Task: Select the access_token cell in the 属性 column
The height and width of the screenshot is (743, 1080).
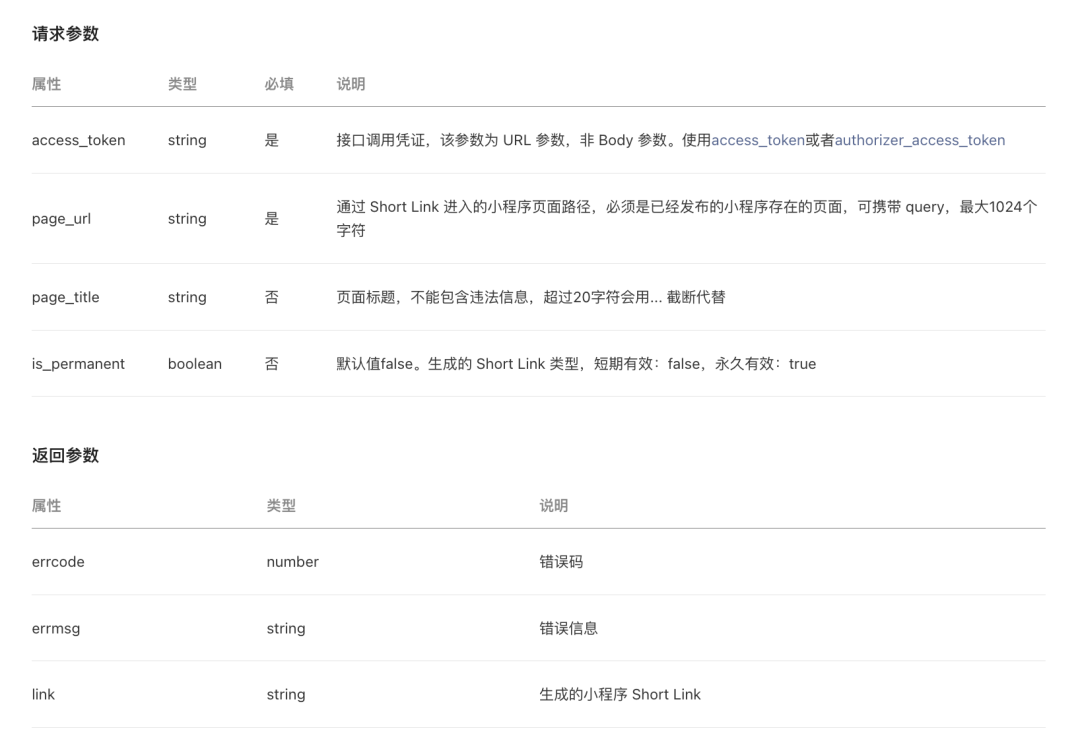Action: (78, 140)
